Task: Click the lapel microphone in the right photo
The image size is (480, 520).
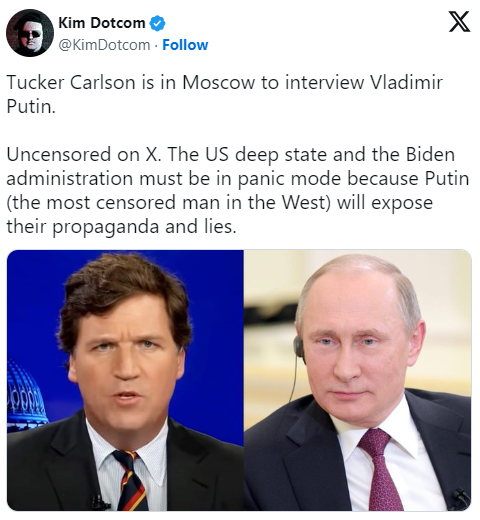Action: (461, 497)
